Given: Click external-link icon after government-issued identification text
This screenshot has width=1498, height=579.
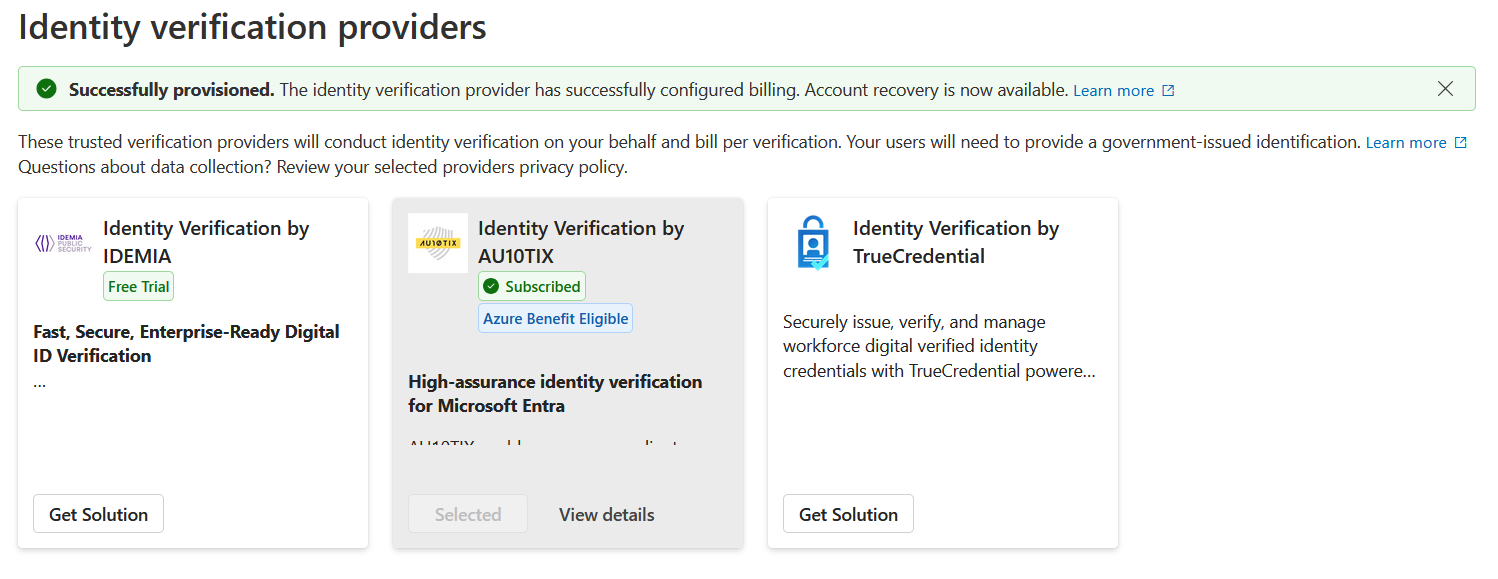Looking at the screenshot, I should (1460, 143).
